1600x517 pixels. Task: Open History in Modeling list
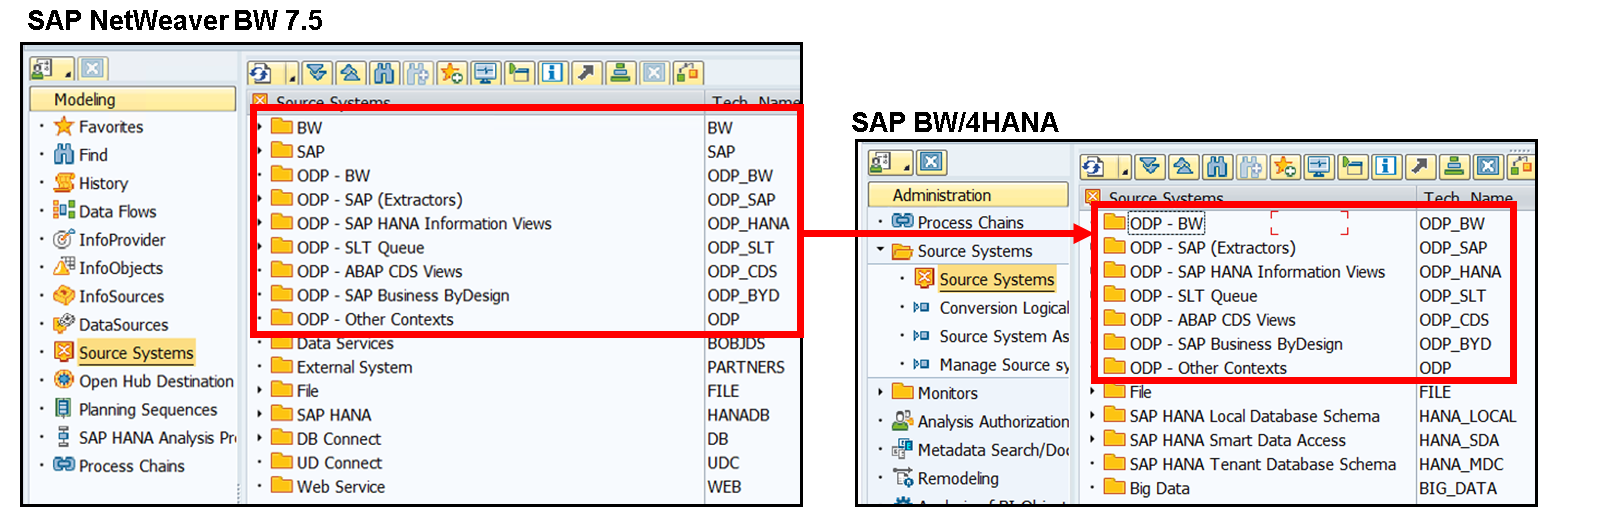pyautogui.click(x=91, y=183)
